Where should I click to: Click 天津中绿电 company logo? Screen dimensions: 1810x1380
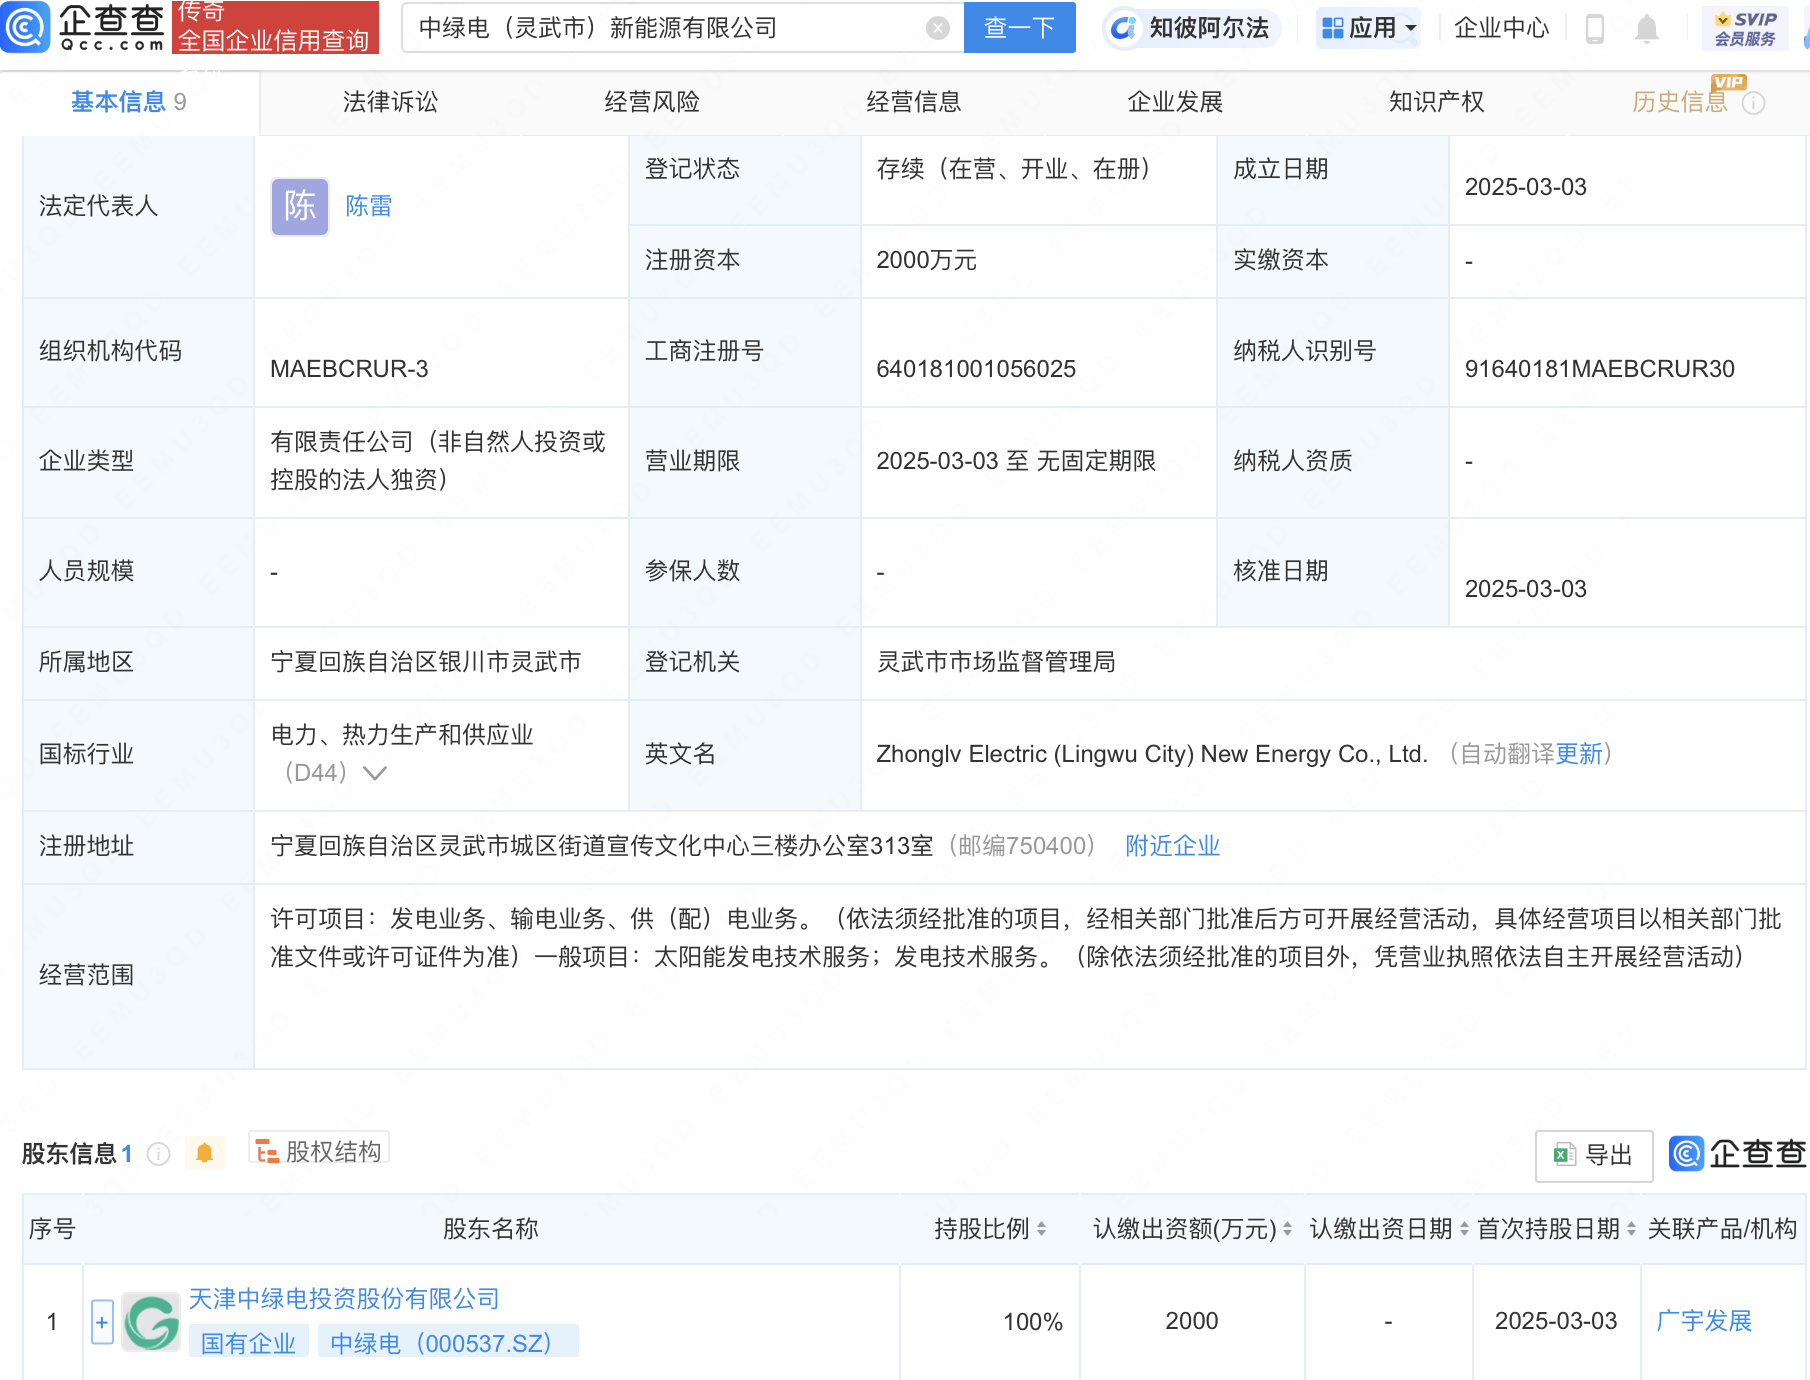[x=151, y=1322]
